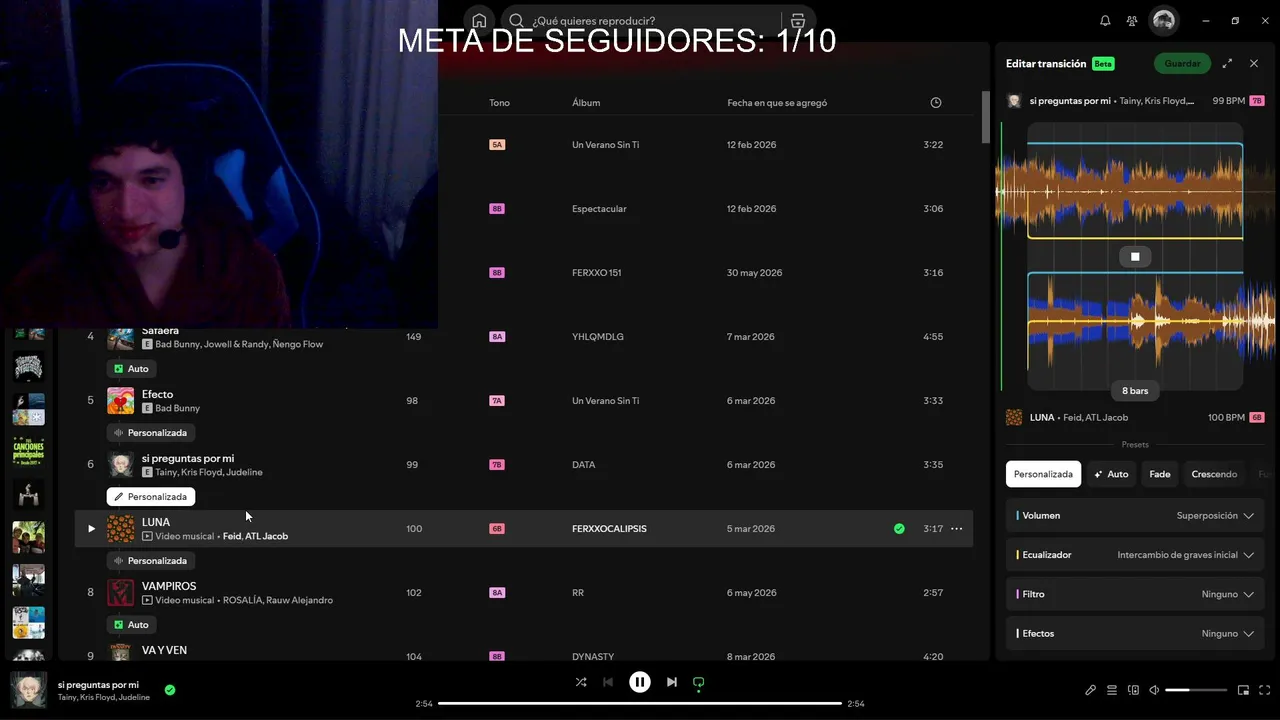The height and width of the screenshot is (720, 1280).
Task: Sort by Fecha en que se agregó header
Action: click(x=777, y=103)
